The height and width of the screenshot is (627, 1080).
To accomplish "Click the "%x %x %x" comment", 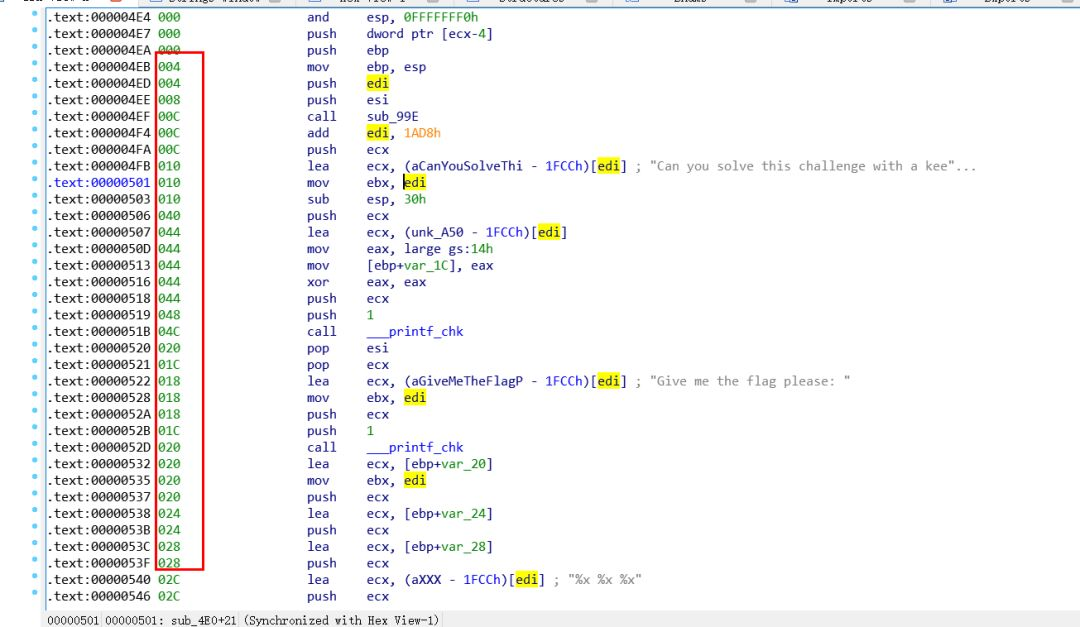I will [604, 579].
